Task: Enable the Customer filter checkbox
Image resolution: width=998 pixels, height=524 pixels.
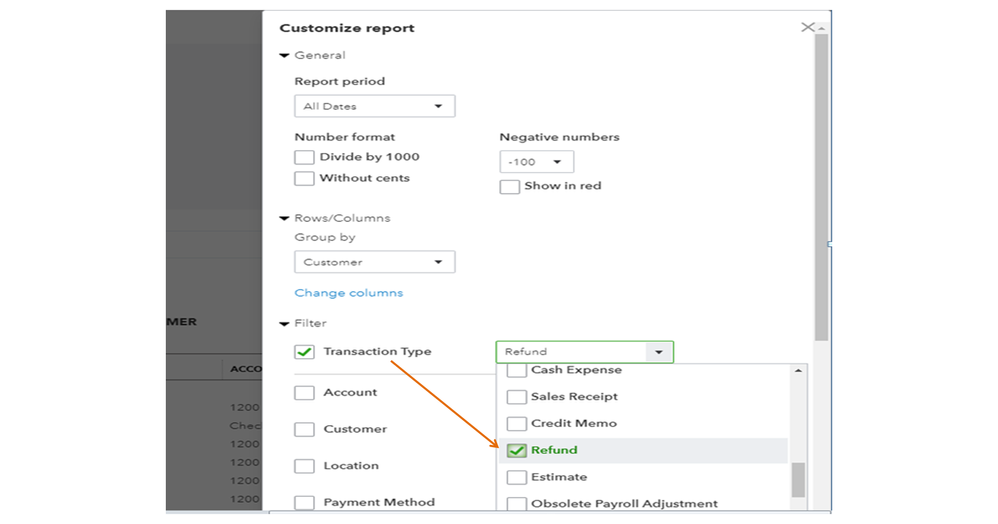Action: [305, 429]
